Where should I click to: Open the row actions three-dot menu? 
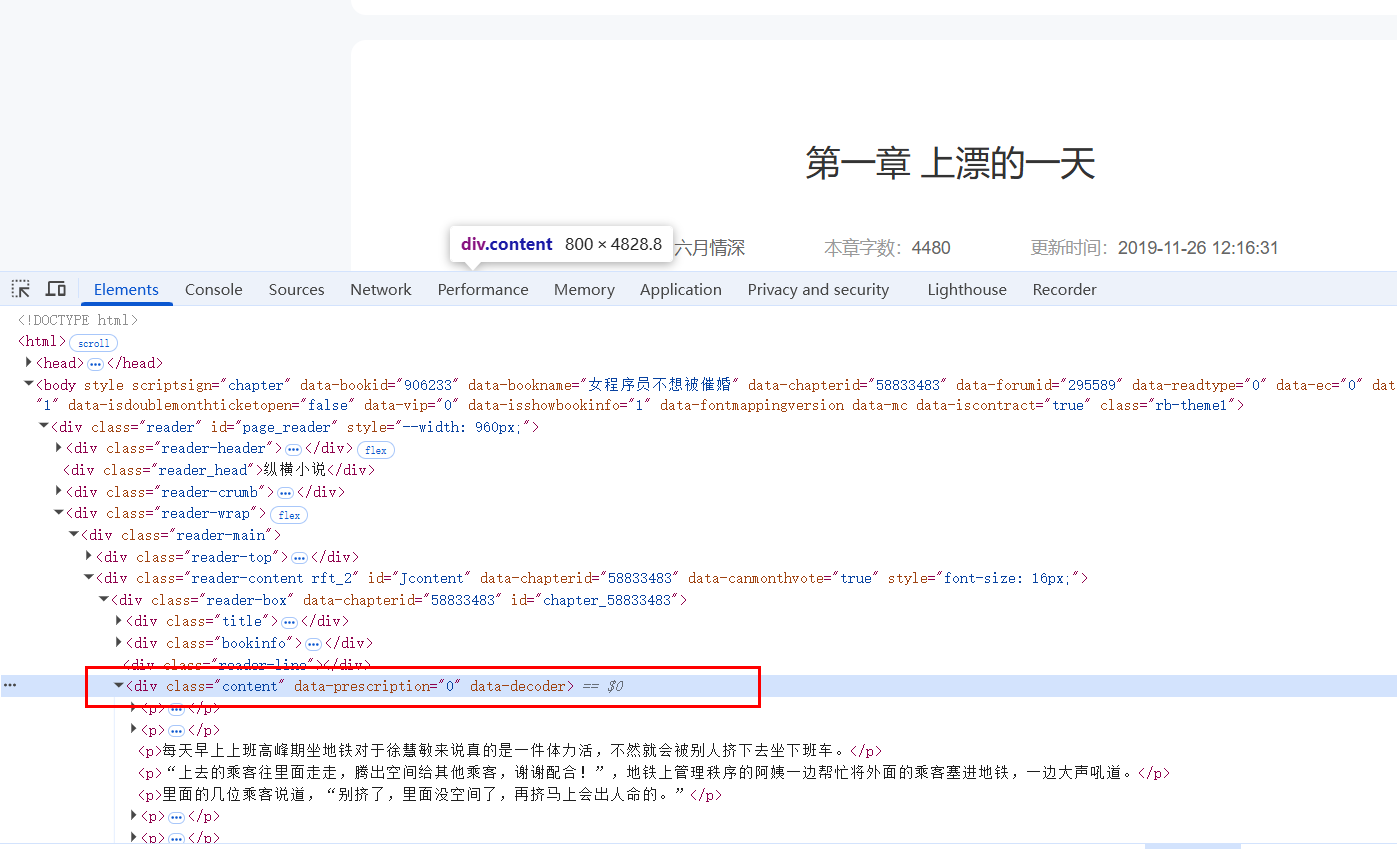(10, 685)
